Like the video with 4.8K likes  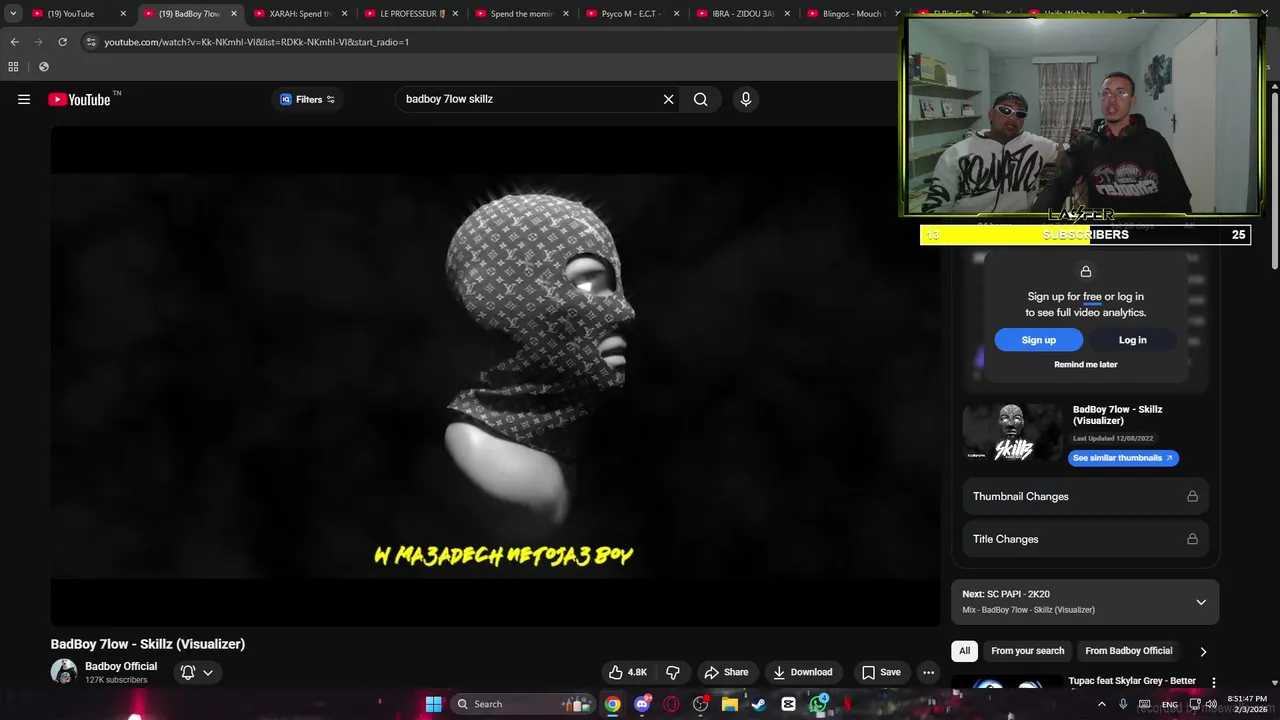pos(628,672)
